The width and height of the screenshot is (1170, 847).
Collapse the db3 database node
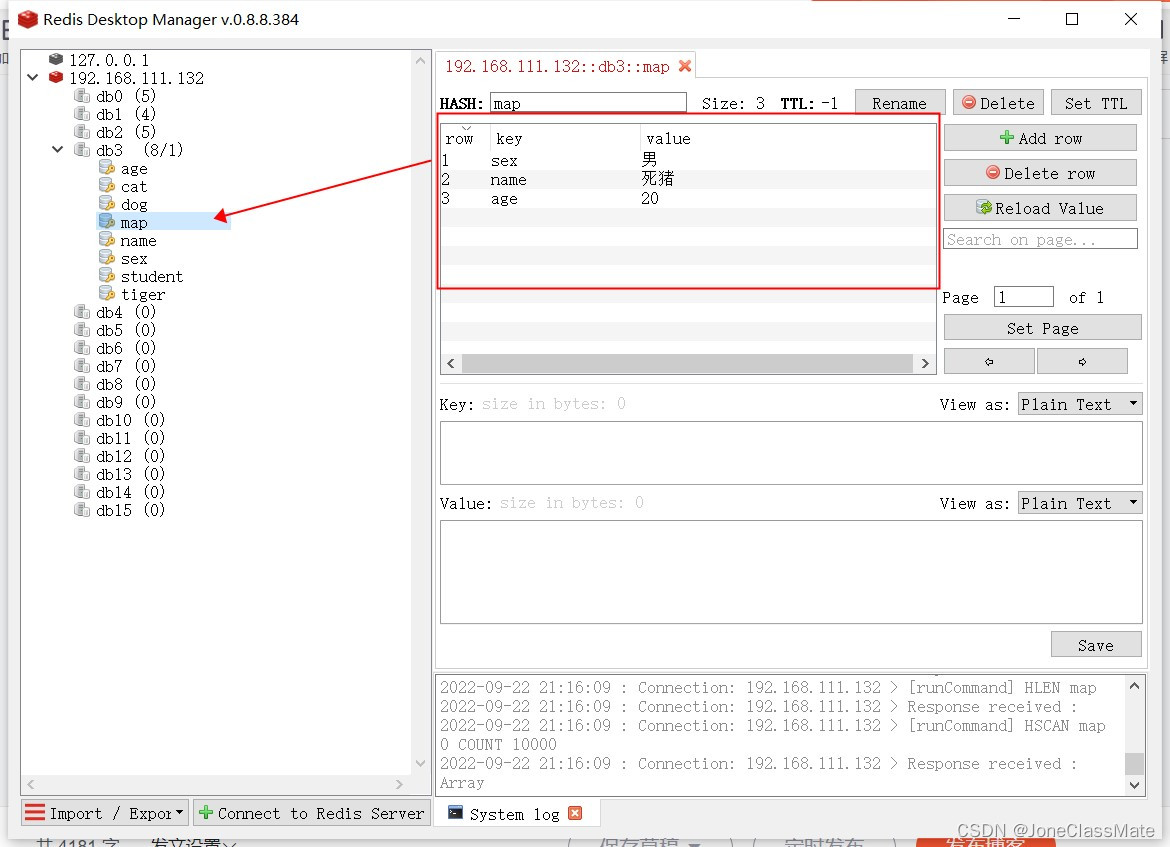pyautogui.click(x=57, y=149)
